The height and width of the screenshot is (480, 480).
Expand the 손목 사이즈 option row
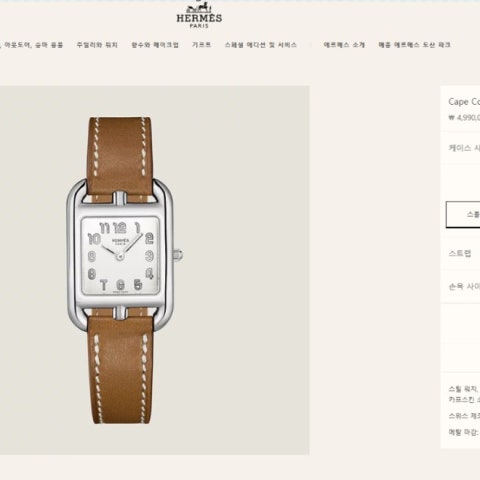pyautogui.click(x=460, y=286)
